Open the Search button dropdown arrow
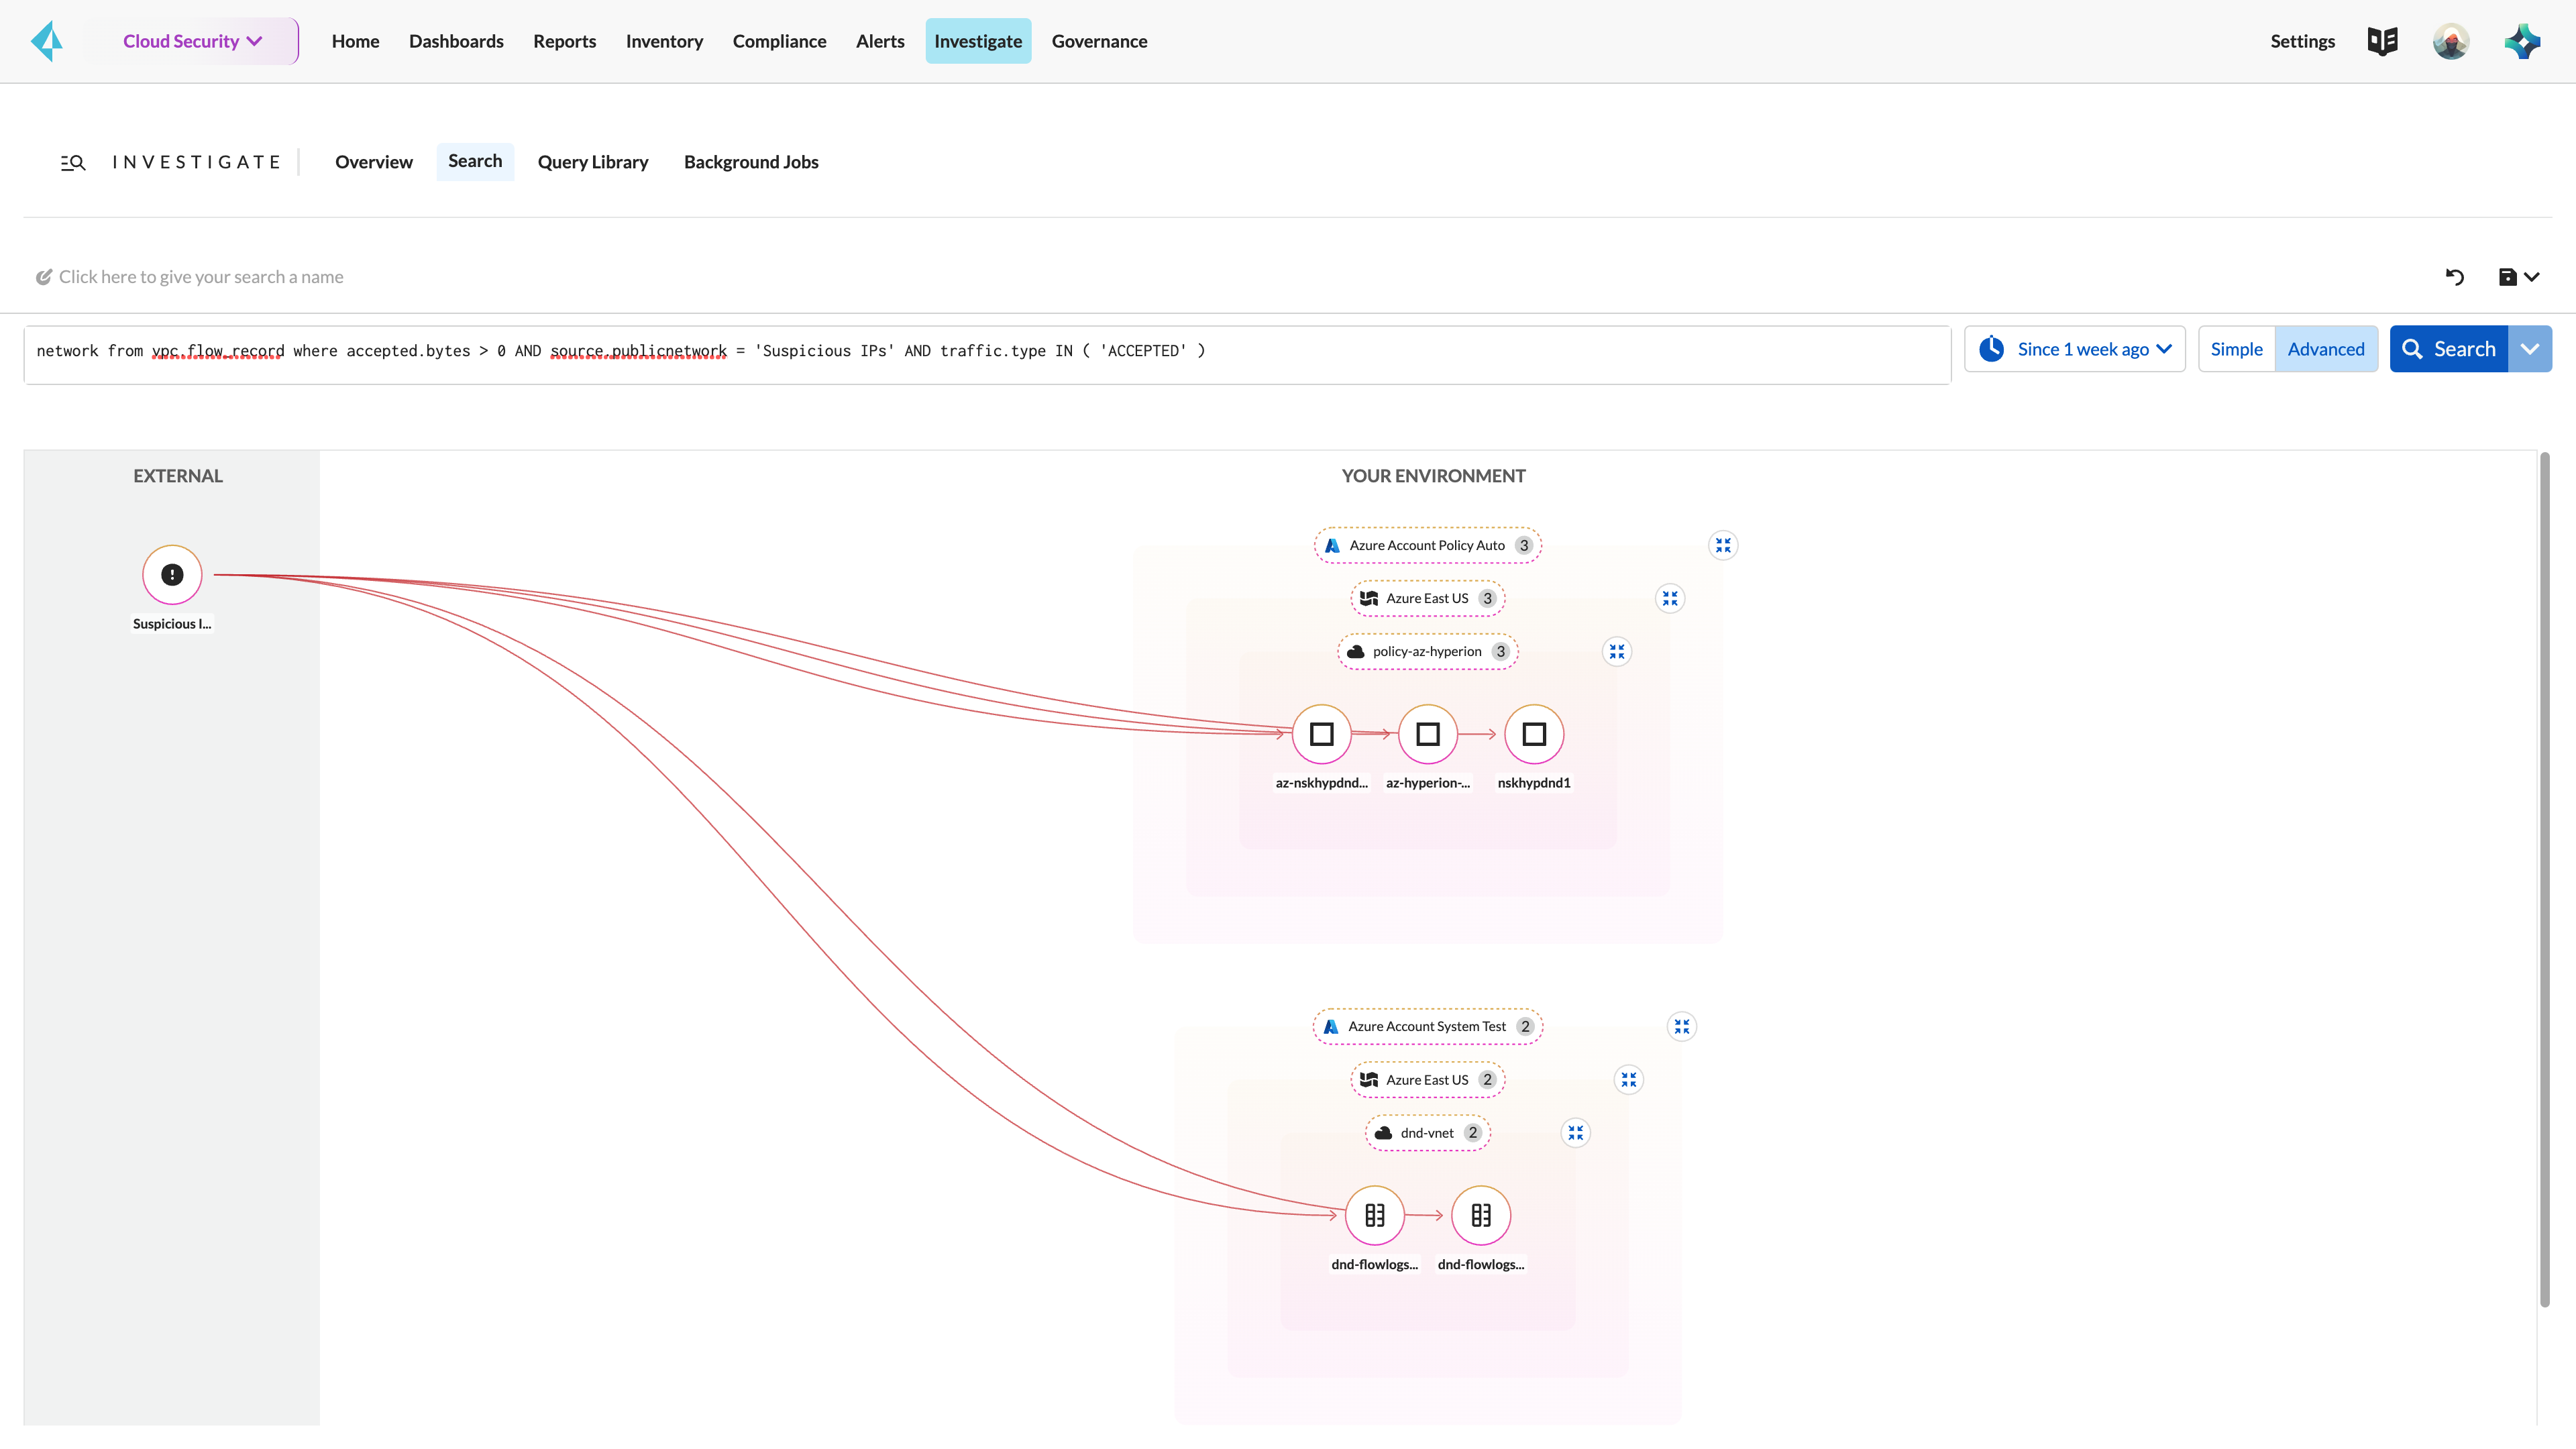 pyautogui.click(x=2532, y=349)
